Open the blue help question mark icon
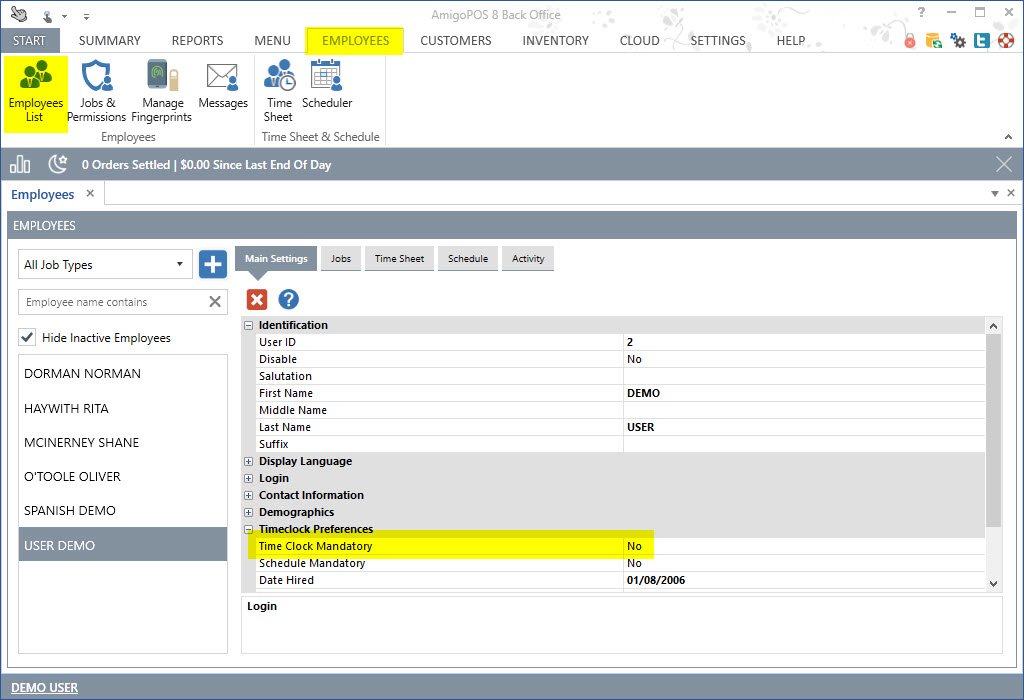This screenshot has width=1024, height=700. click(x=288, y=299)
